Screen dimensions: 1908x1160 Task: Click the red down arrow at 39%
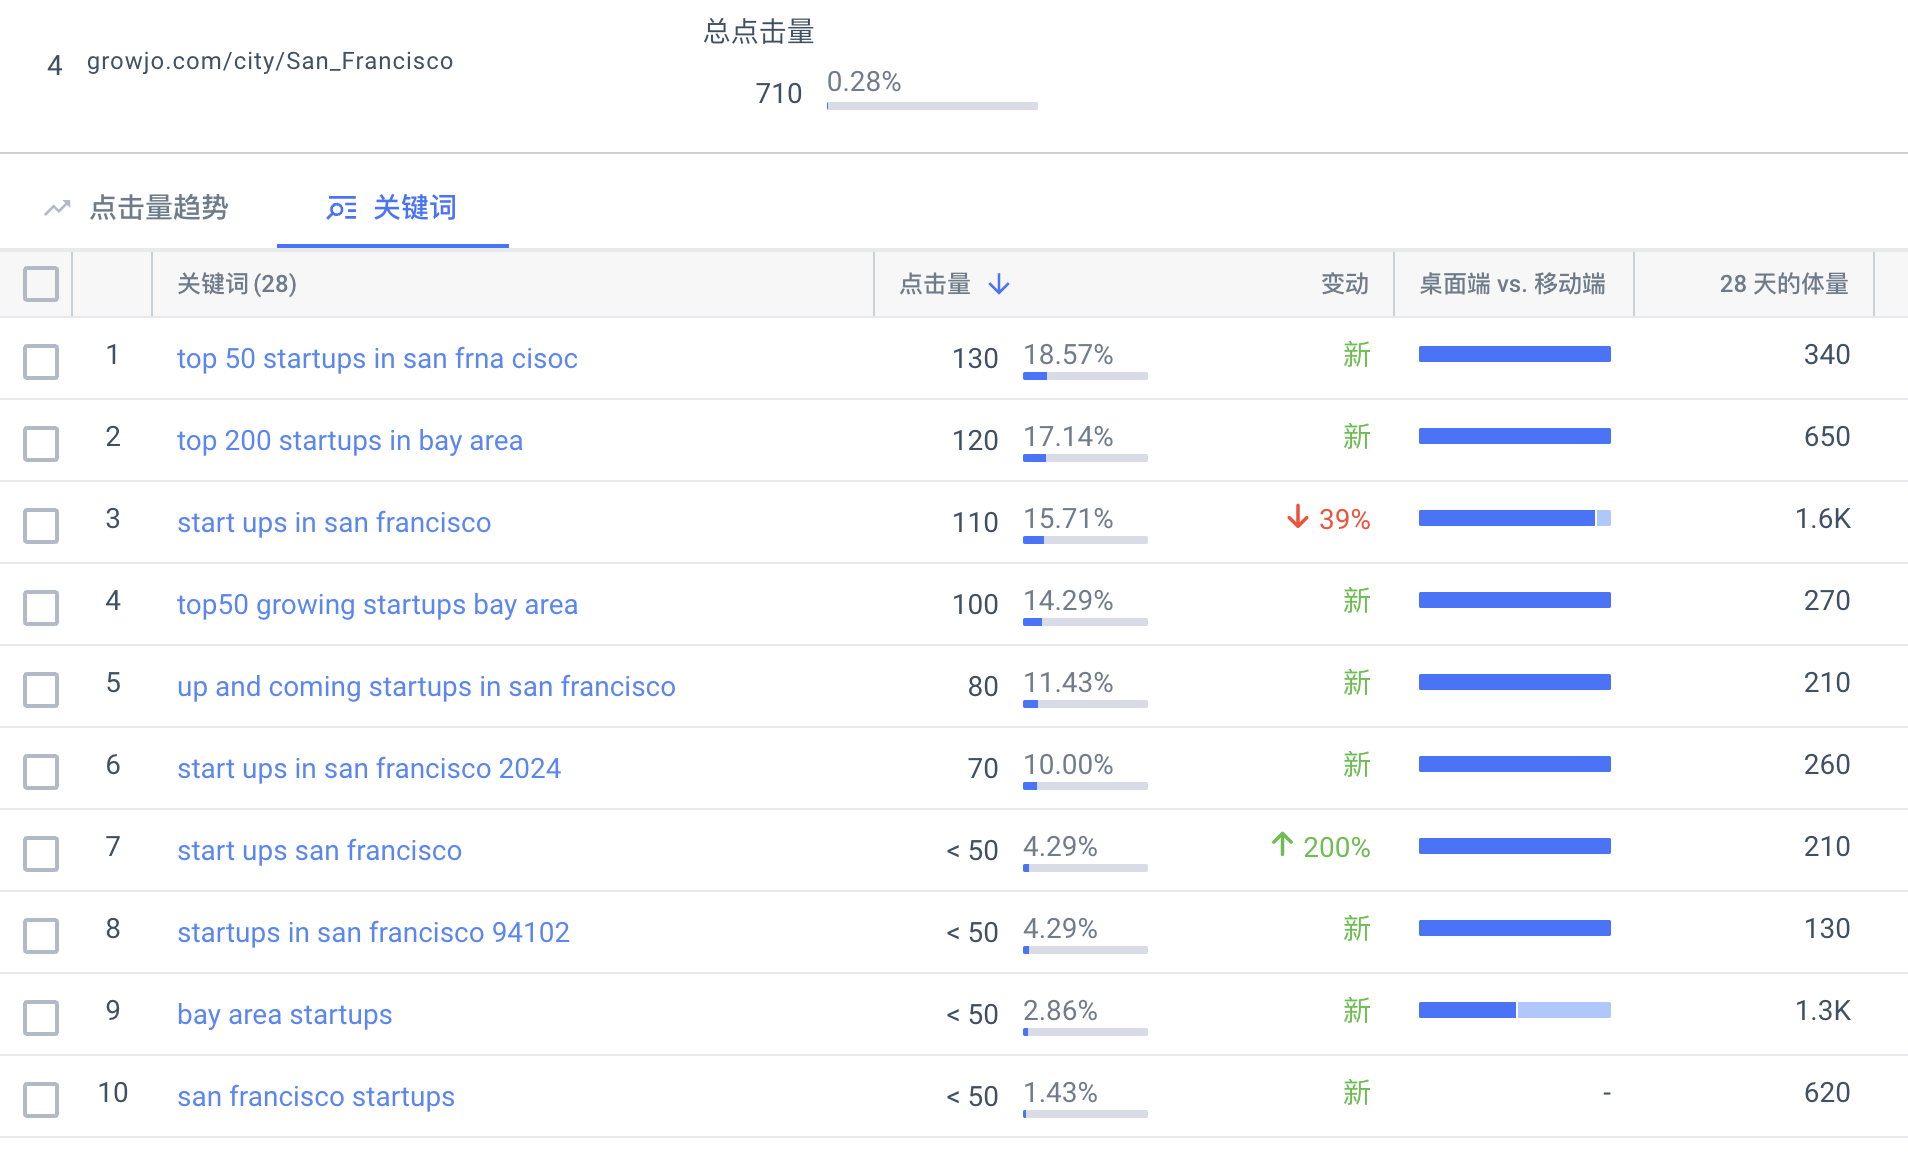(1297, 517)
